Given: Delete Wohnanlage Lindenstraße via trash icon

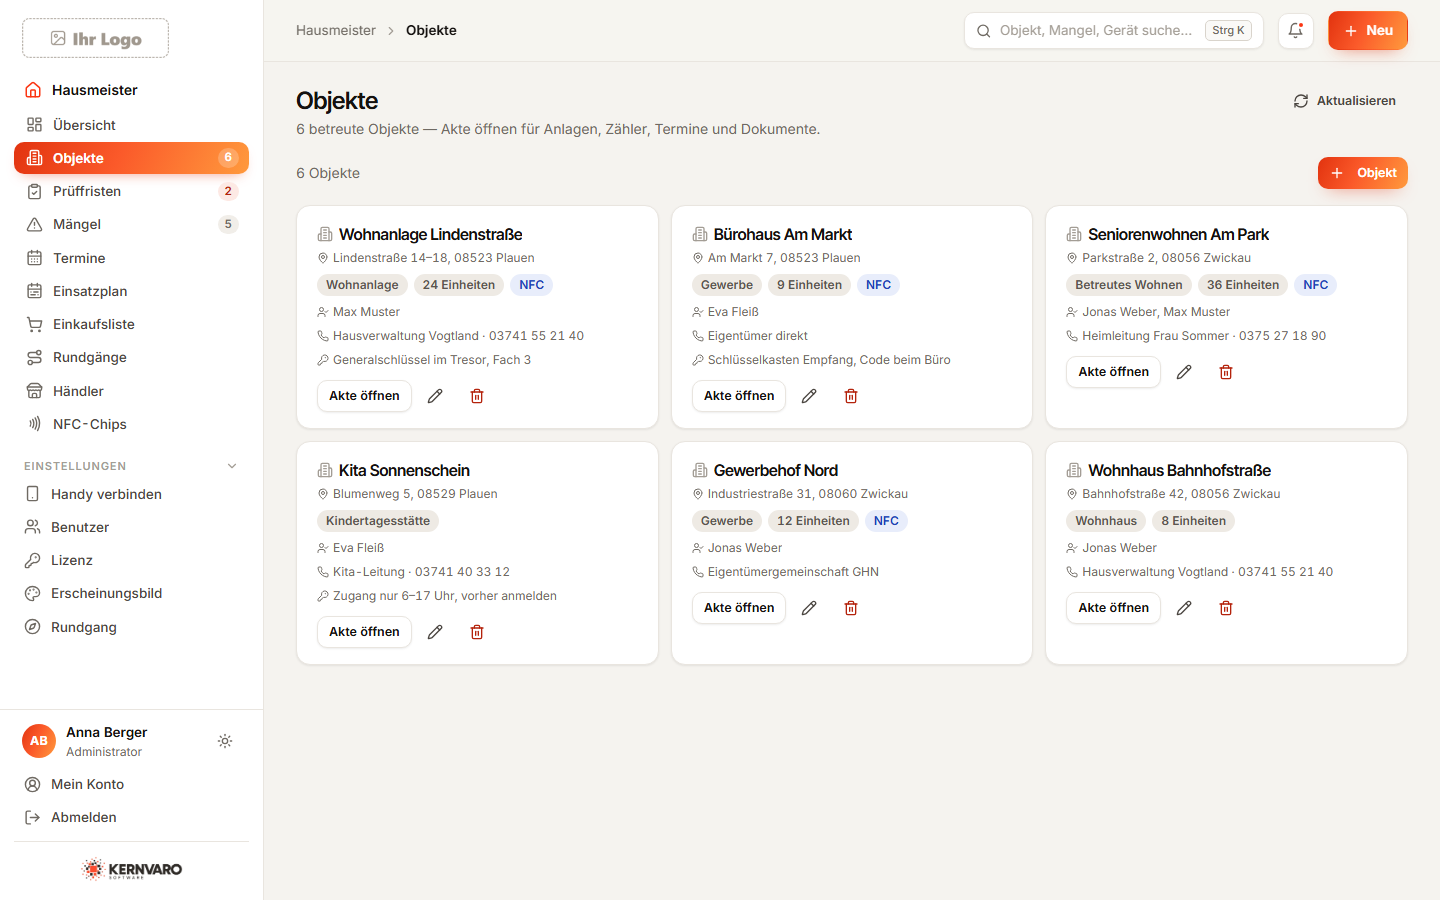Looking at the screenshot, I should pos(477,396).
